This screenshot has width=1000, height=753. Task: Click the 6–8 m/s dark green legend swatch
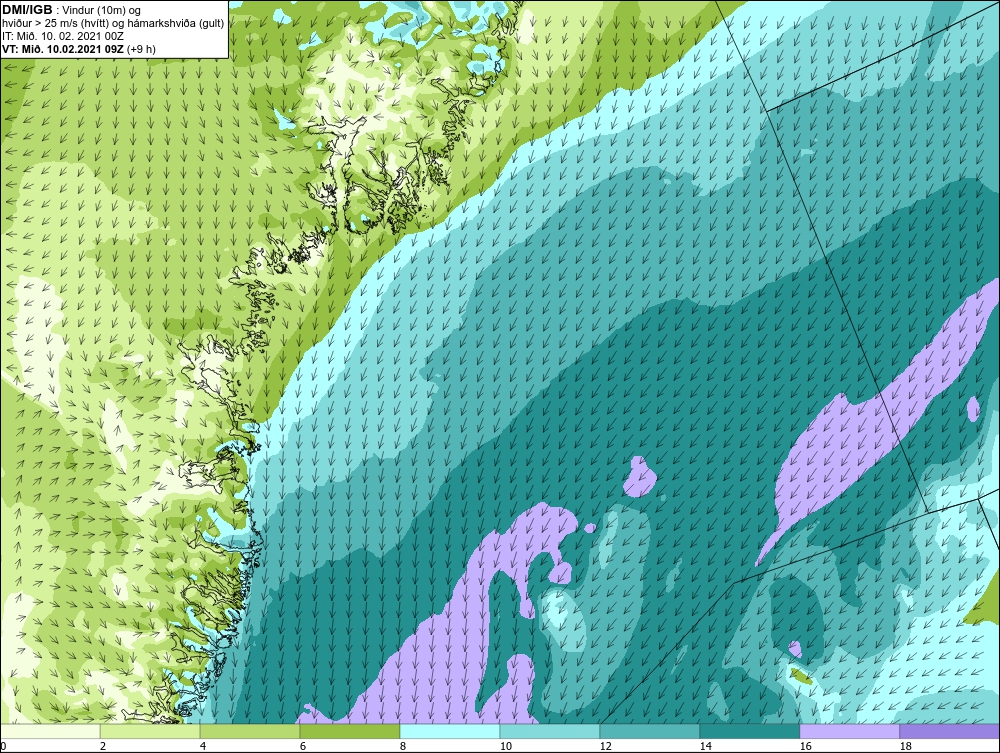click(x=349, y=731)
